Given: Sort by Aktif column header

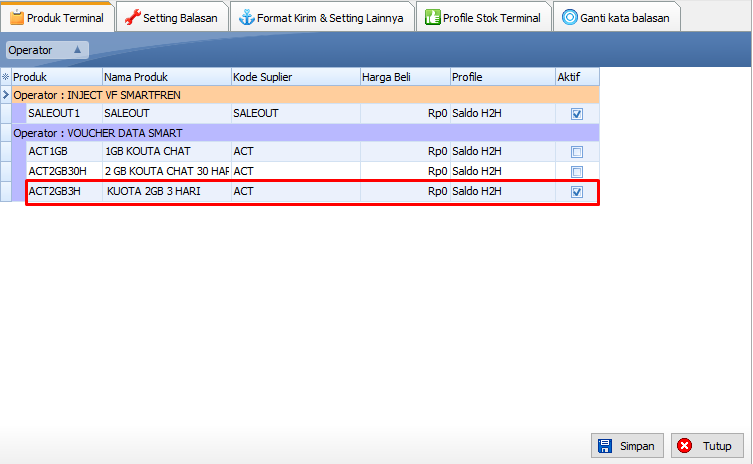Looking at the screenshot, I should [577, 77].
